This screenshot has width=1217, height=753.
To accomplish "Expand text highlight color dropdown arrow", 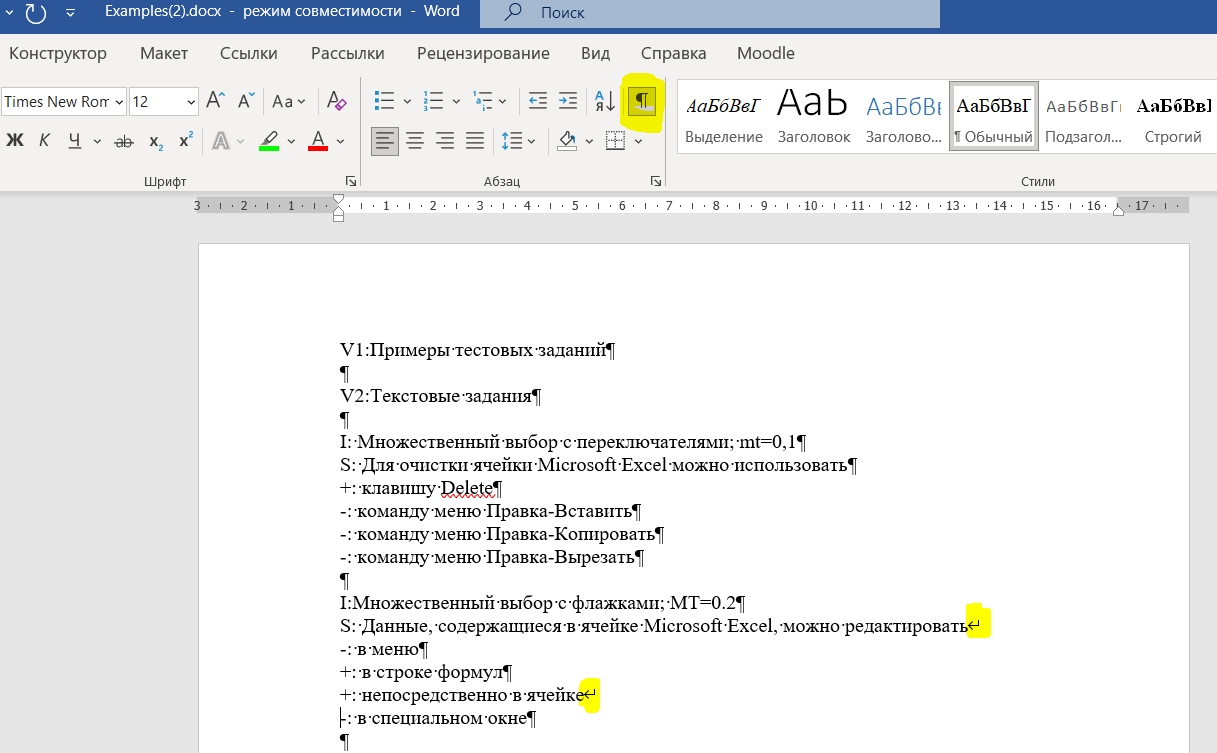I will point(291,141).
